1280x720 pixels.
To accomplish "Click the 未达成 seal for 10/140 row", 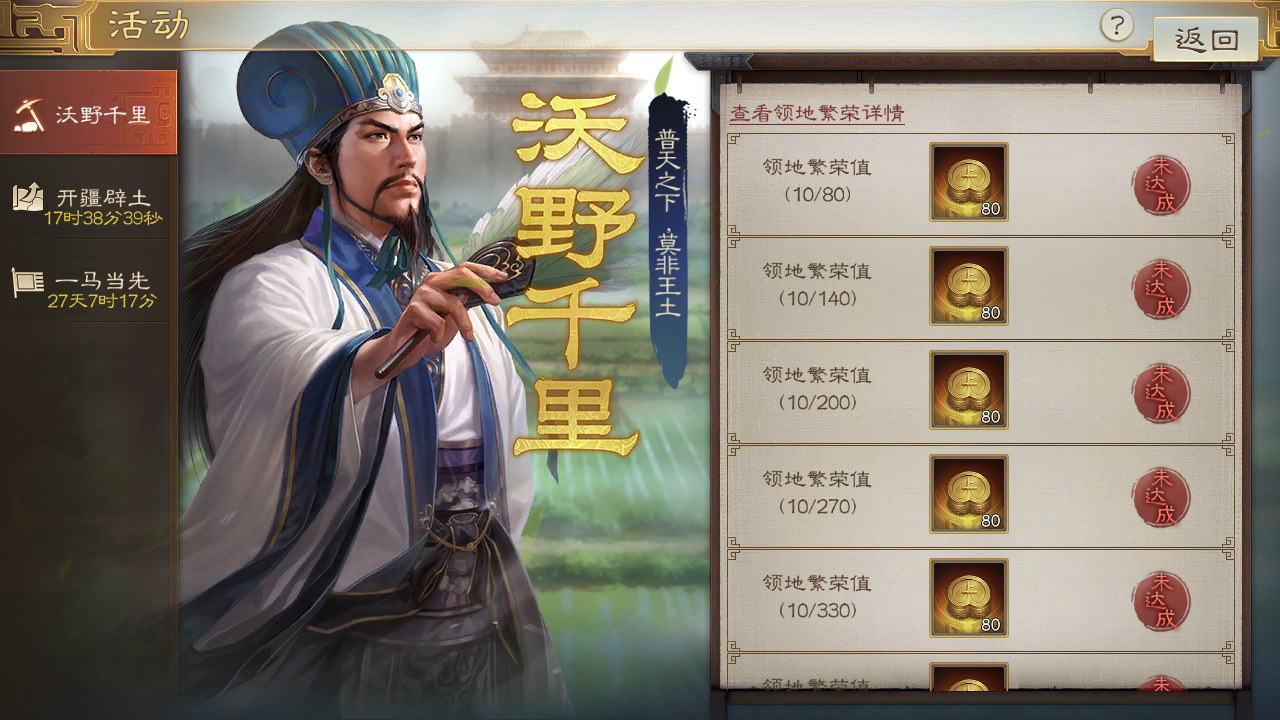I will tap(1161, 289).
